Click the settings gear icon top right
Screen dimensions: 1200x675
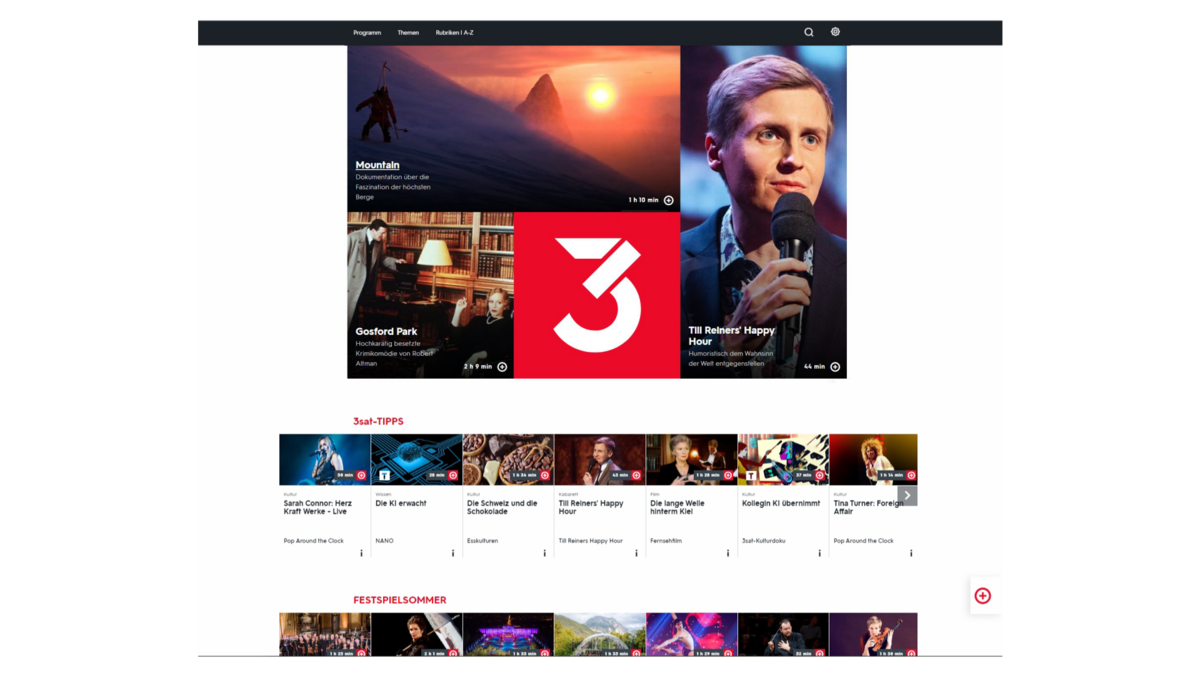point(835,31)
